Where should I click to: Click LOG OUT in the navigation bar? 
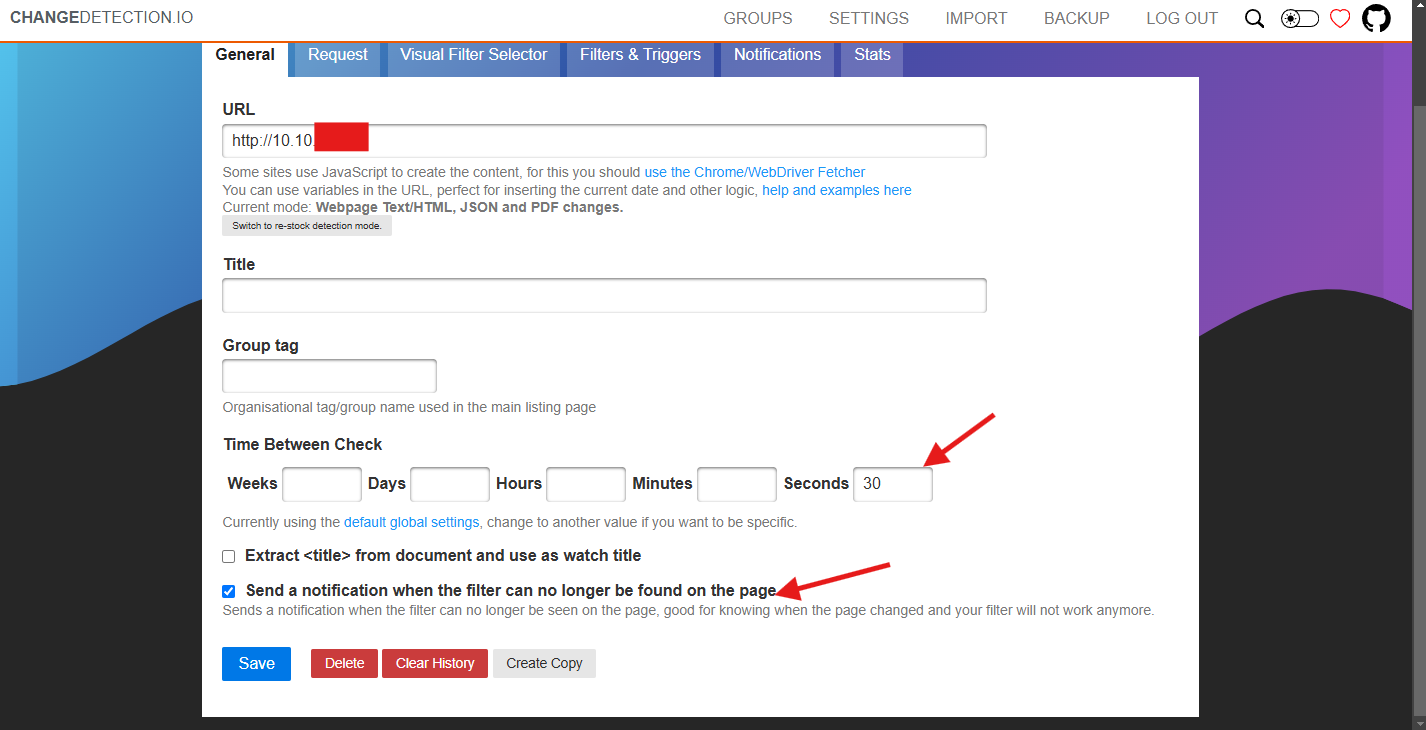[x=1181, y=18]
